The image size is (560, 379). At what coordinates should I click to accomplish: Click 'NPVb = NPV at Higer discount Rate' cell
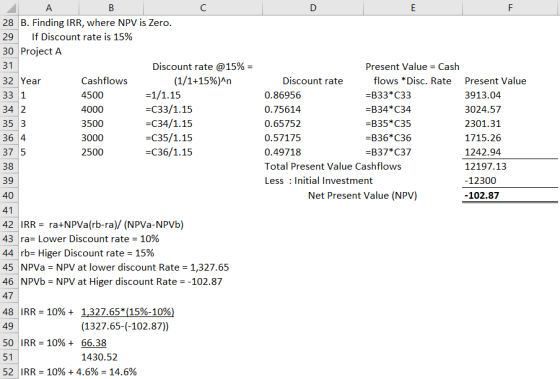point(121,282)
